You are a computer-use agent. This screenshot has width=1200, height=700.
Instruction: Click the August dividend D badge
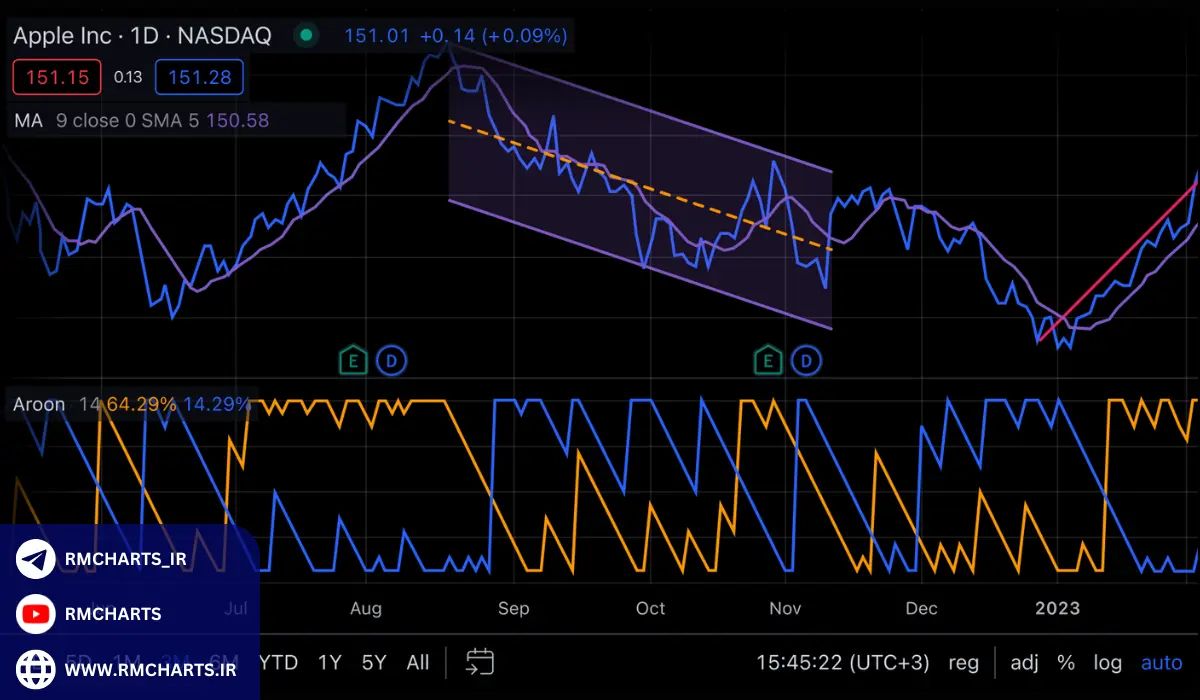click(x=391, y=360)
